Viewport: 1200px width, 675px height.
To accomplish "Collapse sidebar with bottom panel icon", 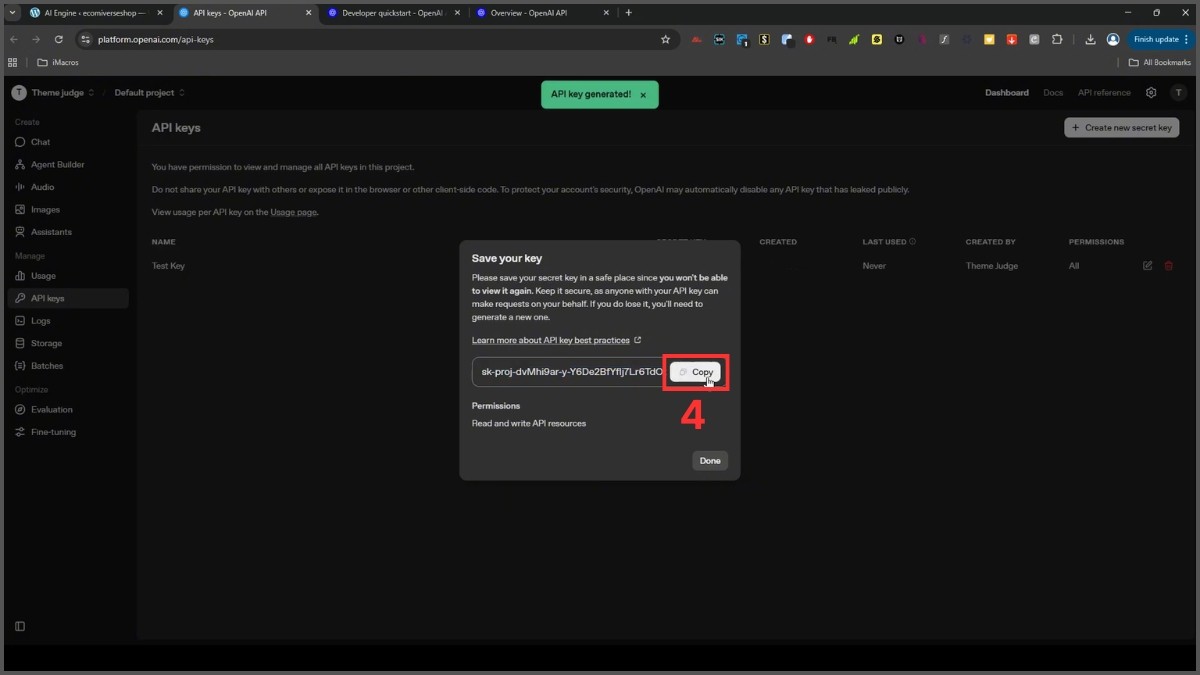I will 19,626.
